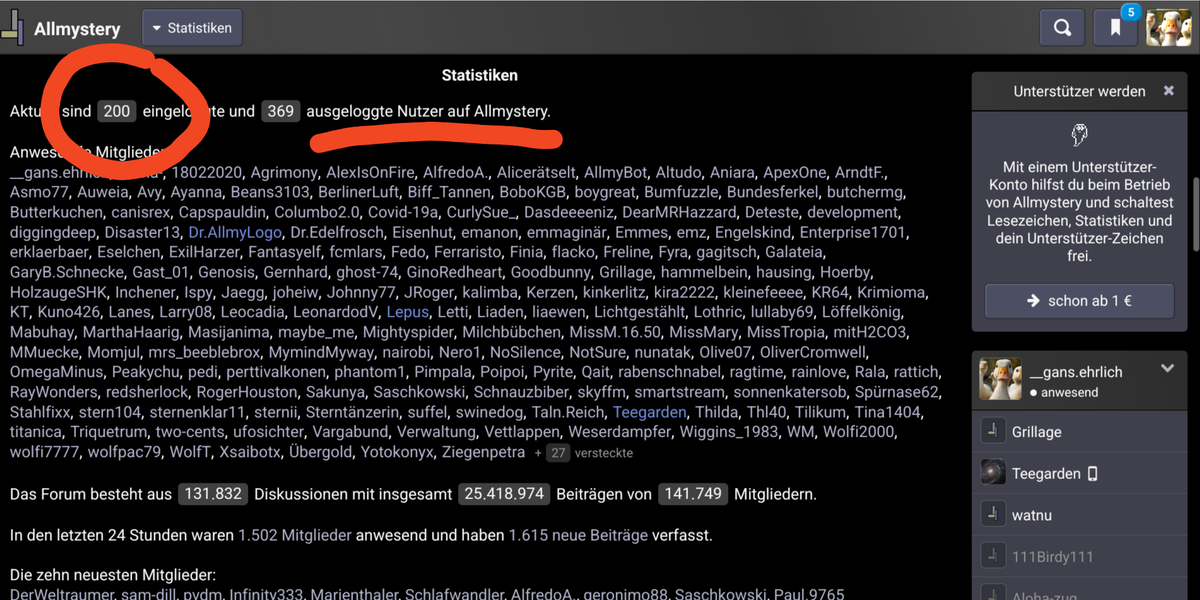Open '1.615 neue Beiträge' link

[578, 535]
